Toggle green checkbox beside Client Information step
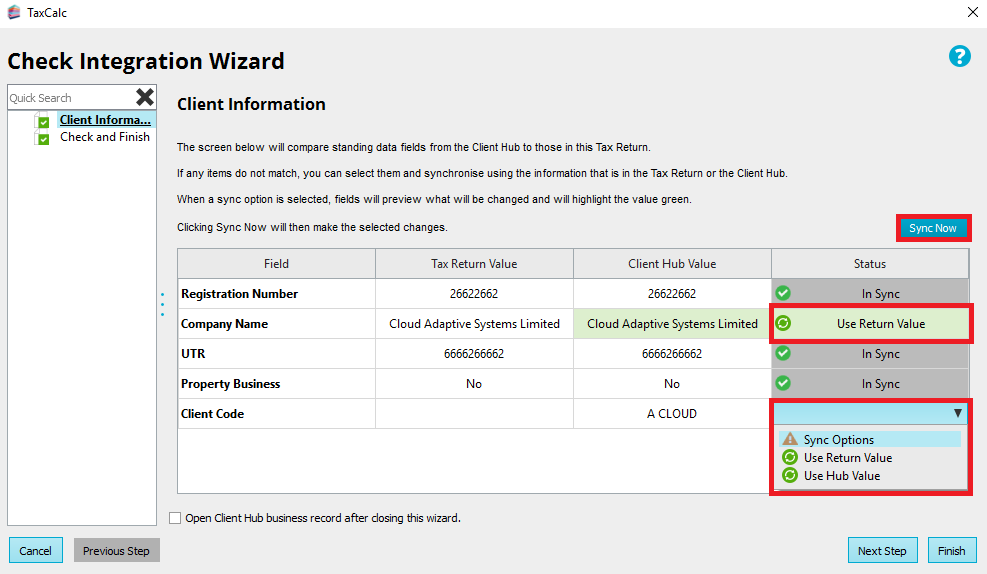Viewport: 987px width, 574px height. pyautogui.click(x=43, y=122)
